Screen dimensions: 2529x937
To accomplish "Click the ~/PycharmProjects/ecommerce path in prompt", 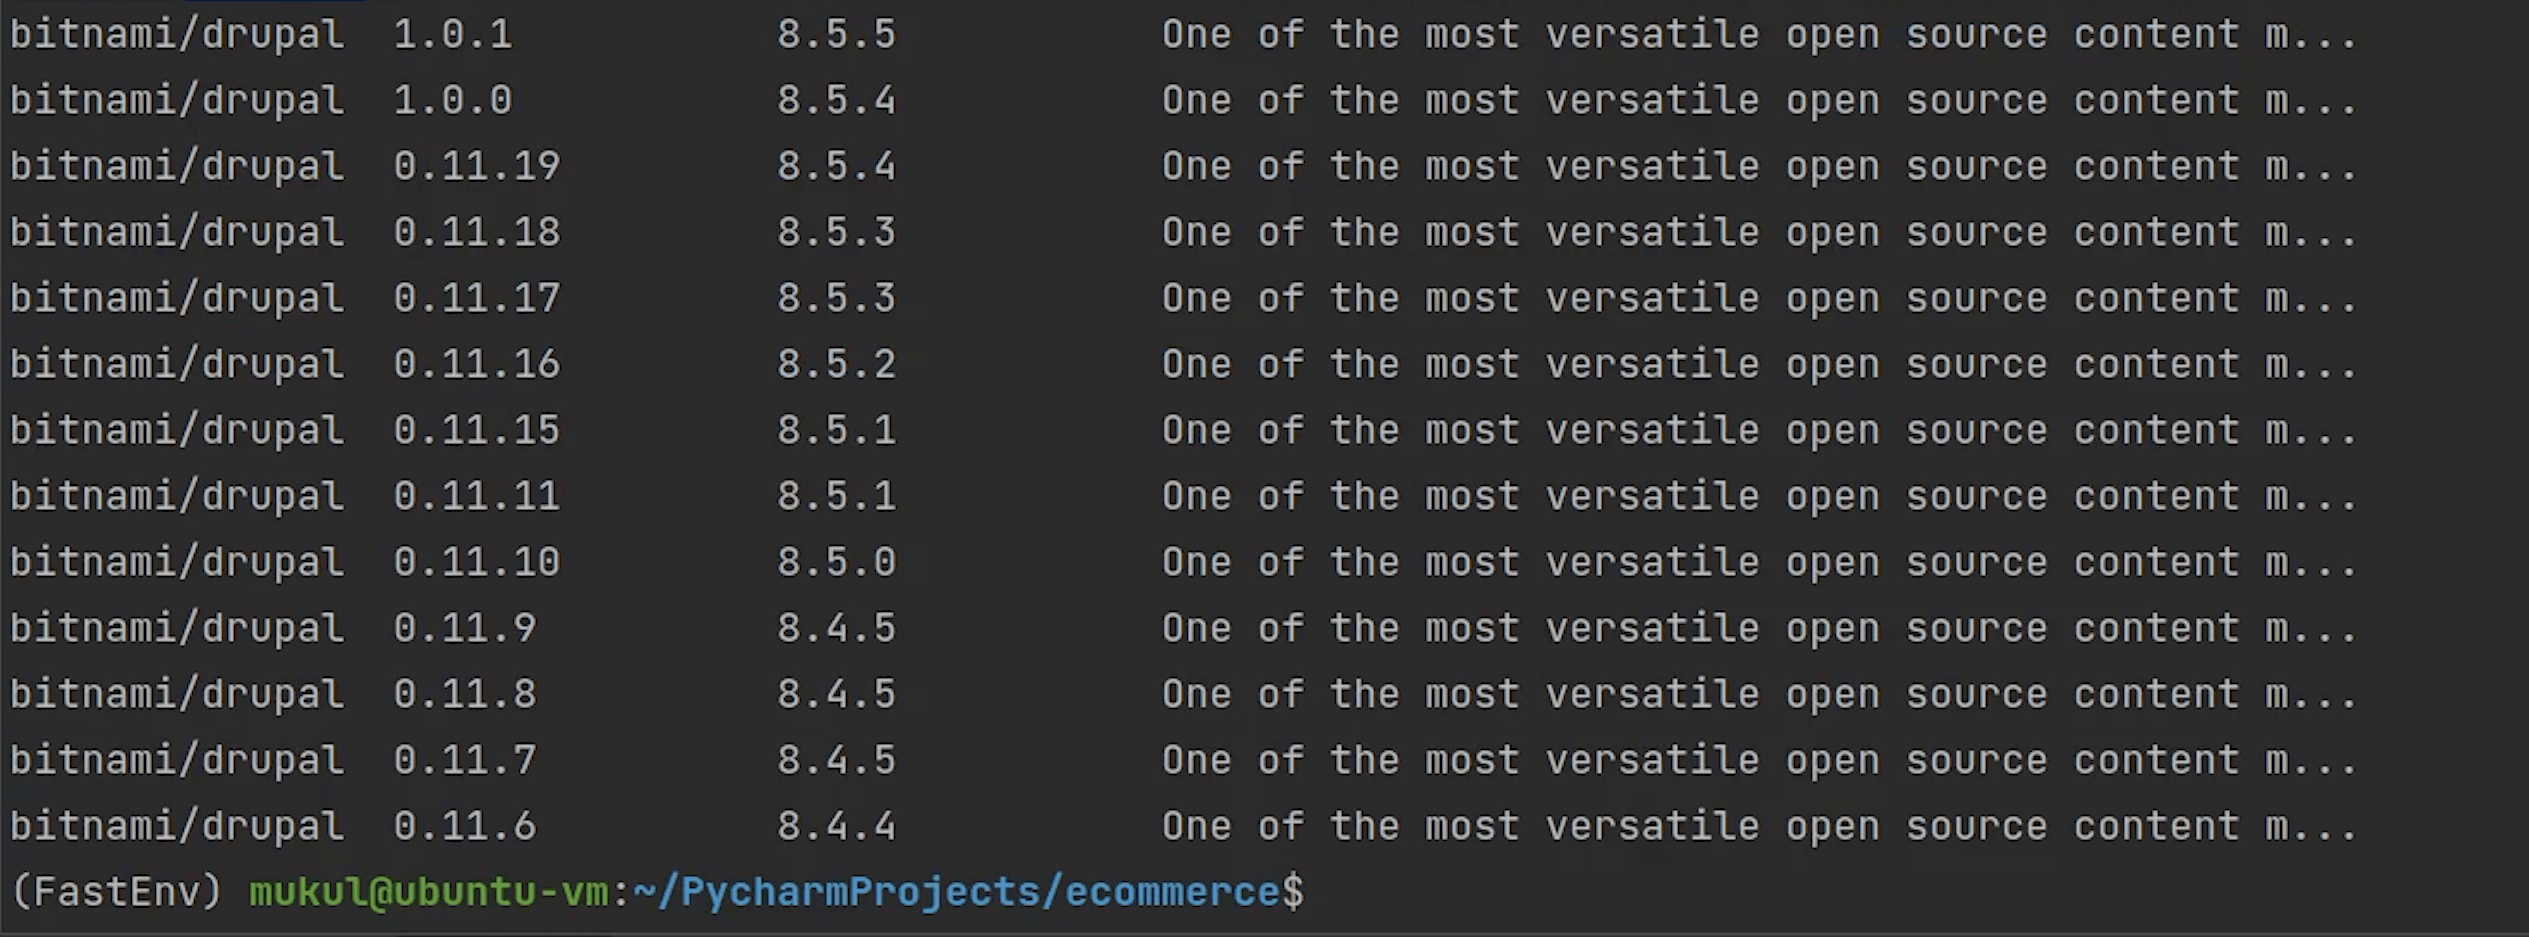I will (x=956, y=891).
